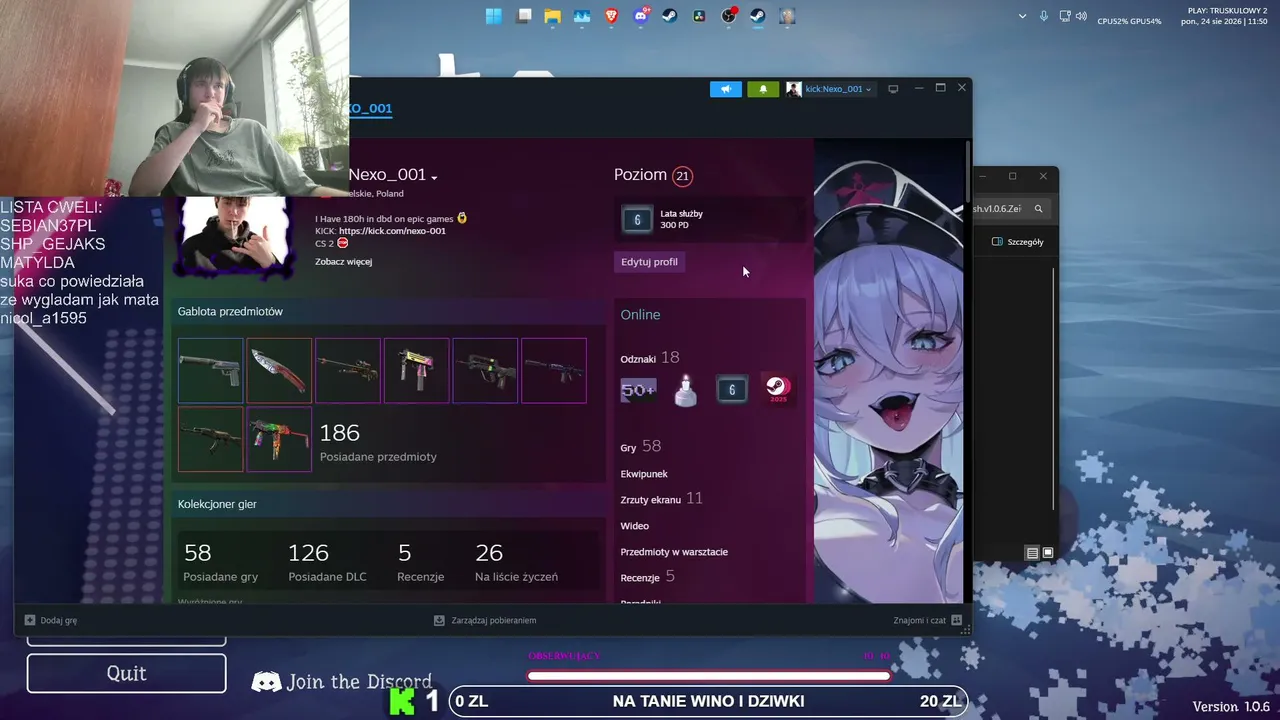This screenshot has height=720, width=1280.
Task: Open Zarządzaj pobieraniem downloads manager
Action: (485, 620)
